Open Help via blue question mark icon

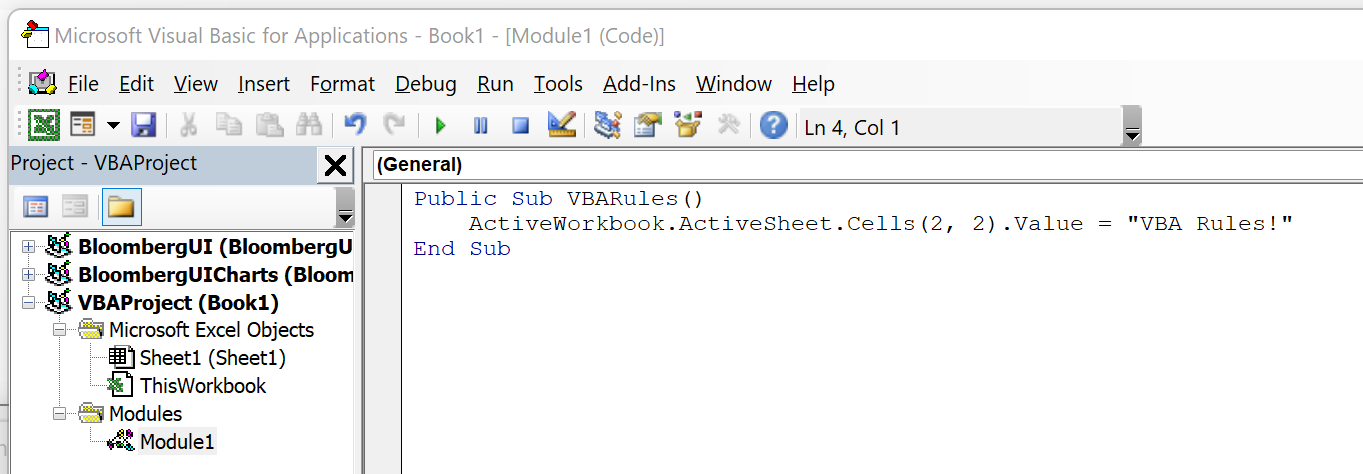coord(773,126)
